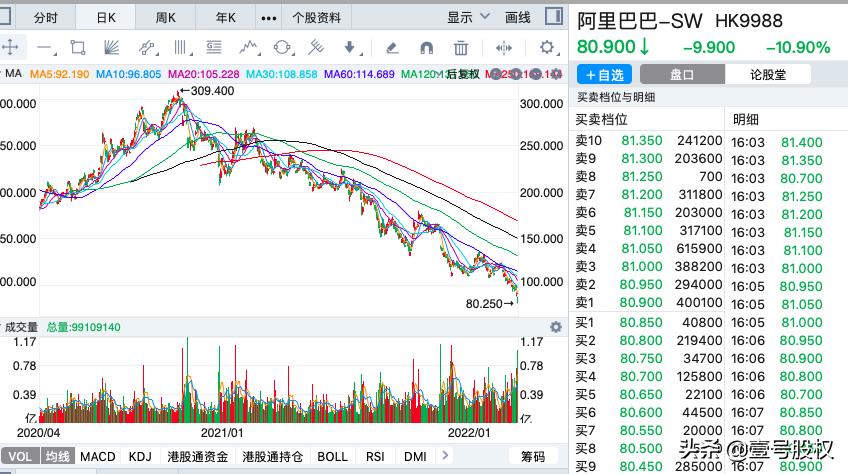Choose the straight line drawing tool
The image size is (848, 474).
[x=44, y=48]
